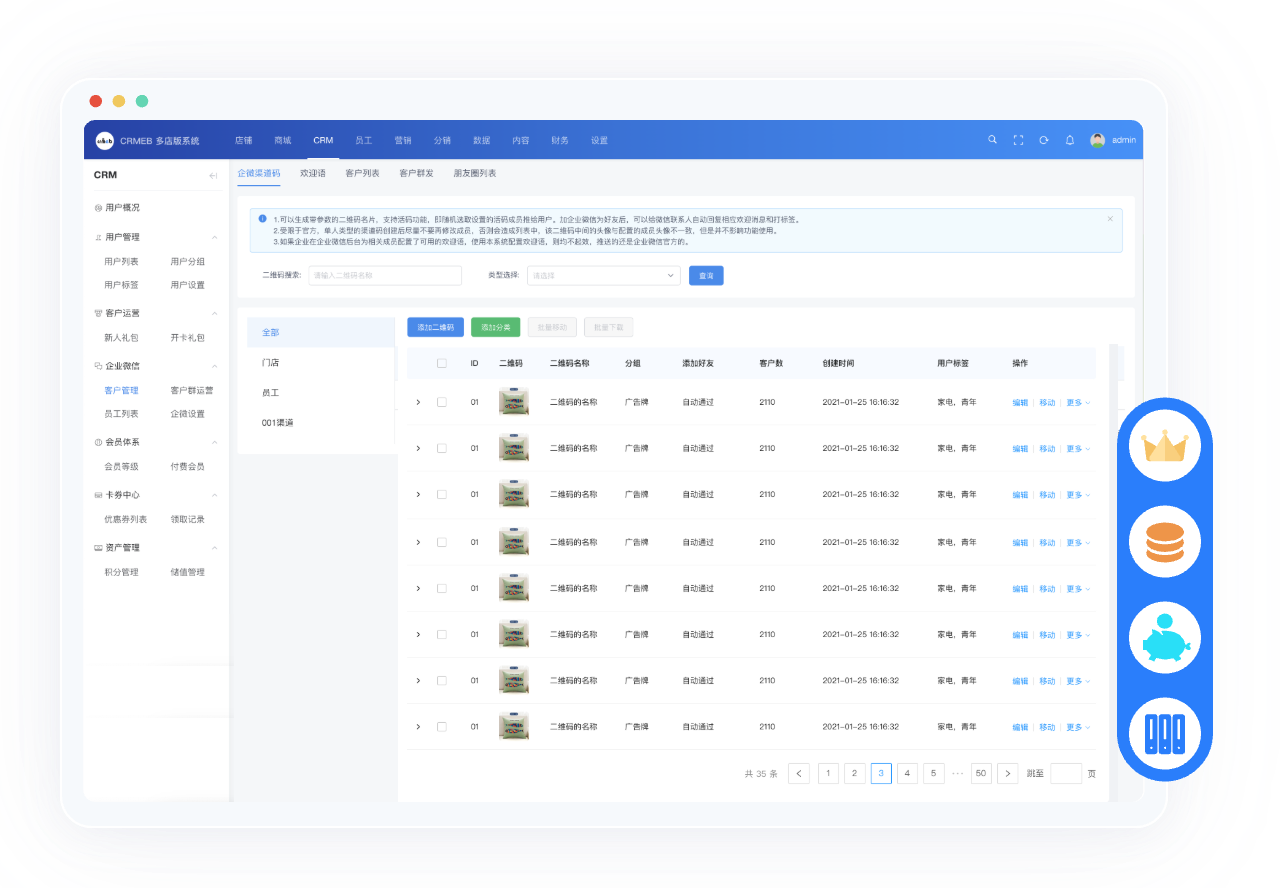This screenshot has height=888, width=1282.
Task: Open the 营销 top menu
Action: click(403, 140)
